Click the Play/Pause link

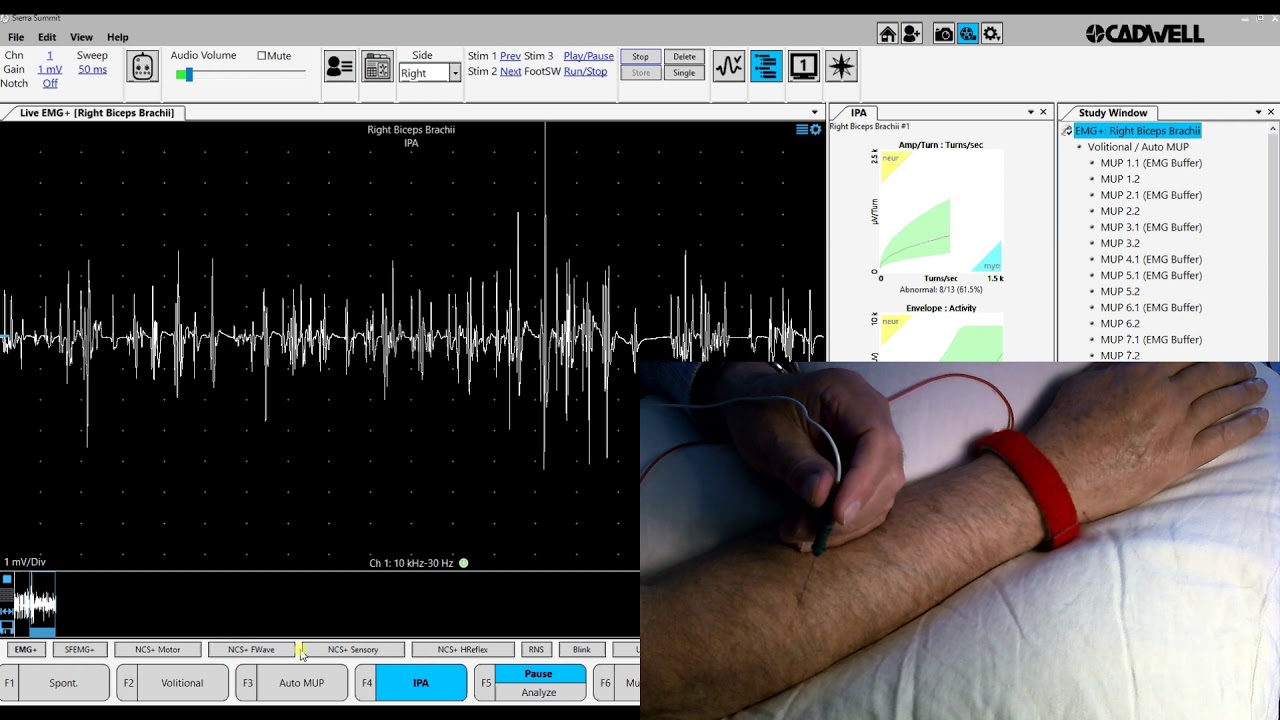pyautogui.click(x=588, y=56)
